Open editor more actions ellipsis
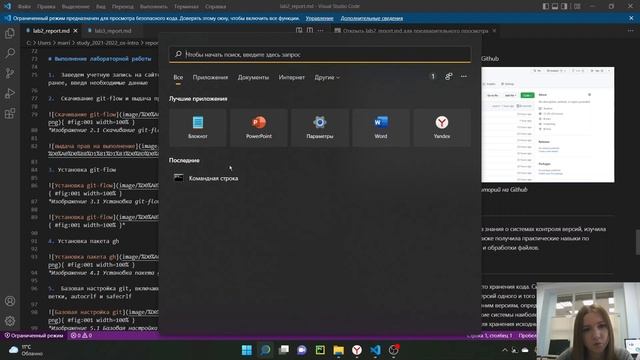Viewport: 640px width, 360px height. pos(320,31)
